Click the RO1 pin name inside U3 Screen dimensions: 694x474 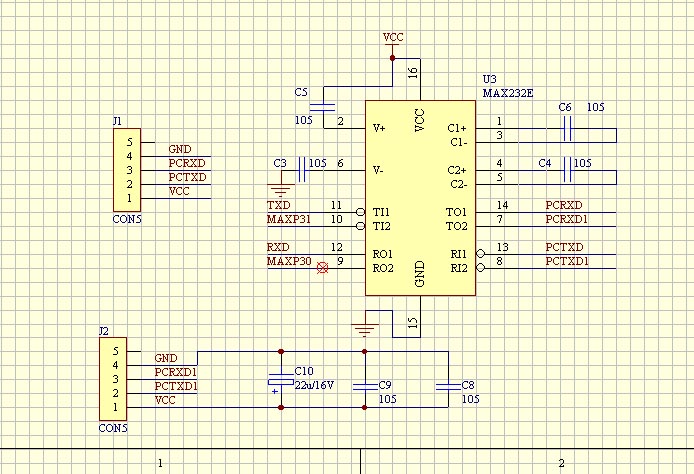coord(383,254)
